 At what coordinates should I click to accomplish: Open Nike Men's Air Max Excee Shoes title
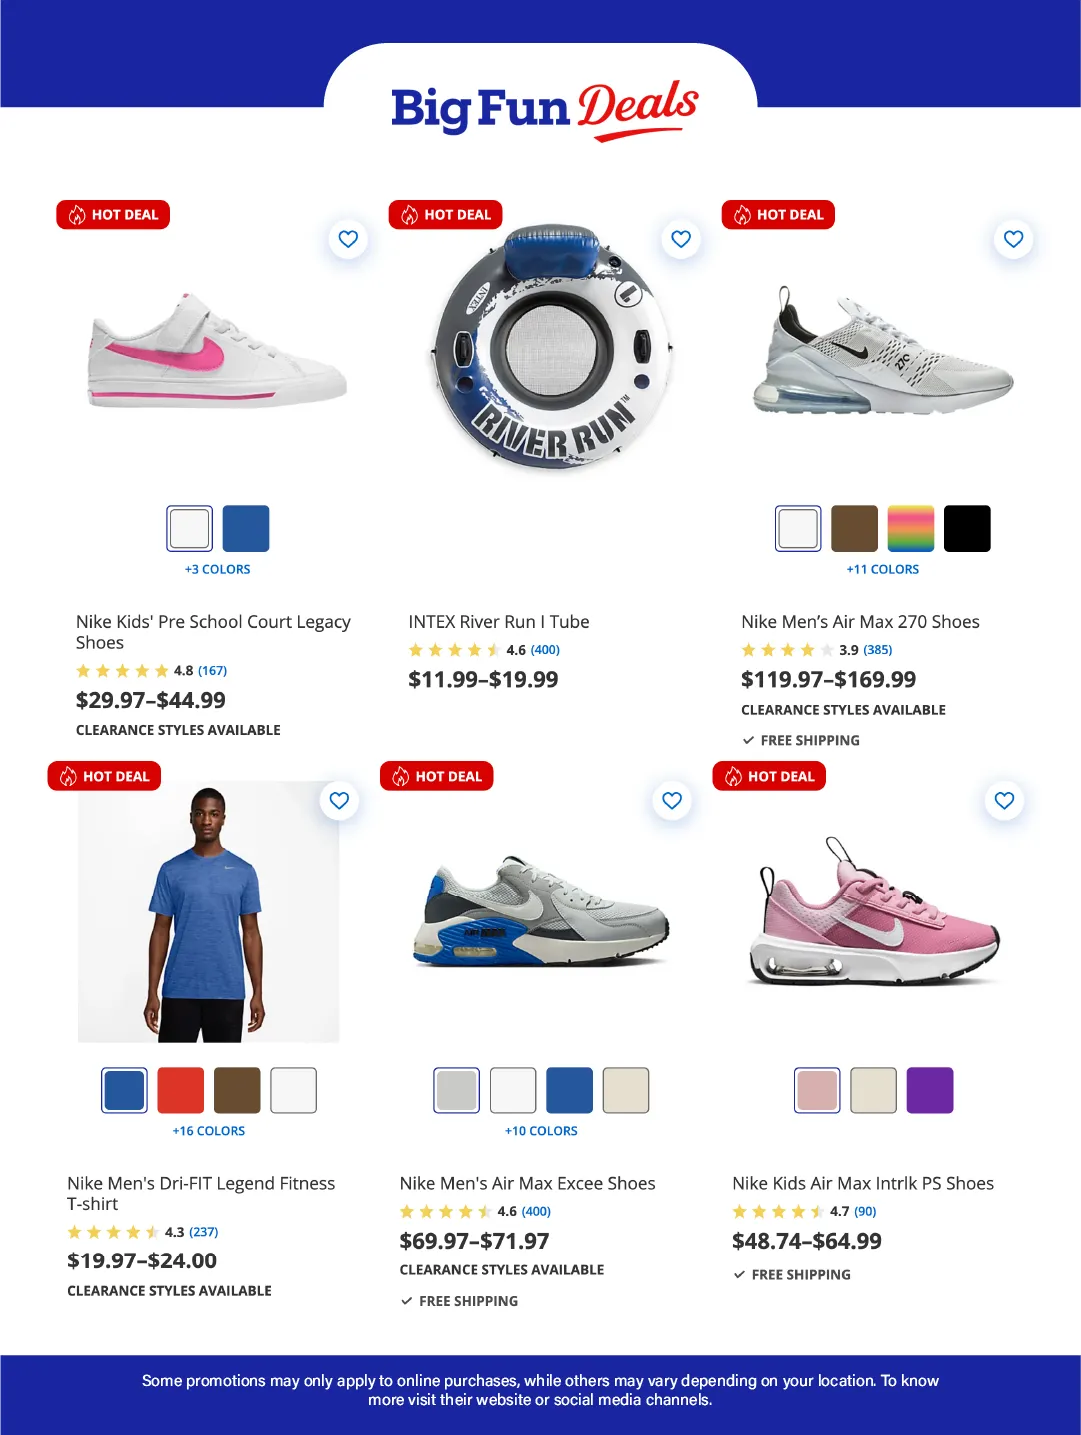(528, 1183)
